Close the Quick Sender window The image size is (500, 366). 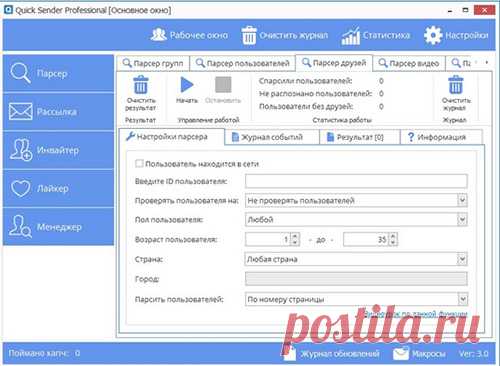pos(484,10)
